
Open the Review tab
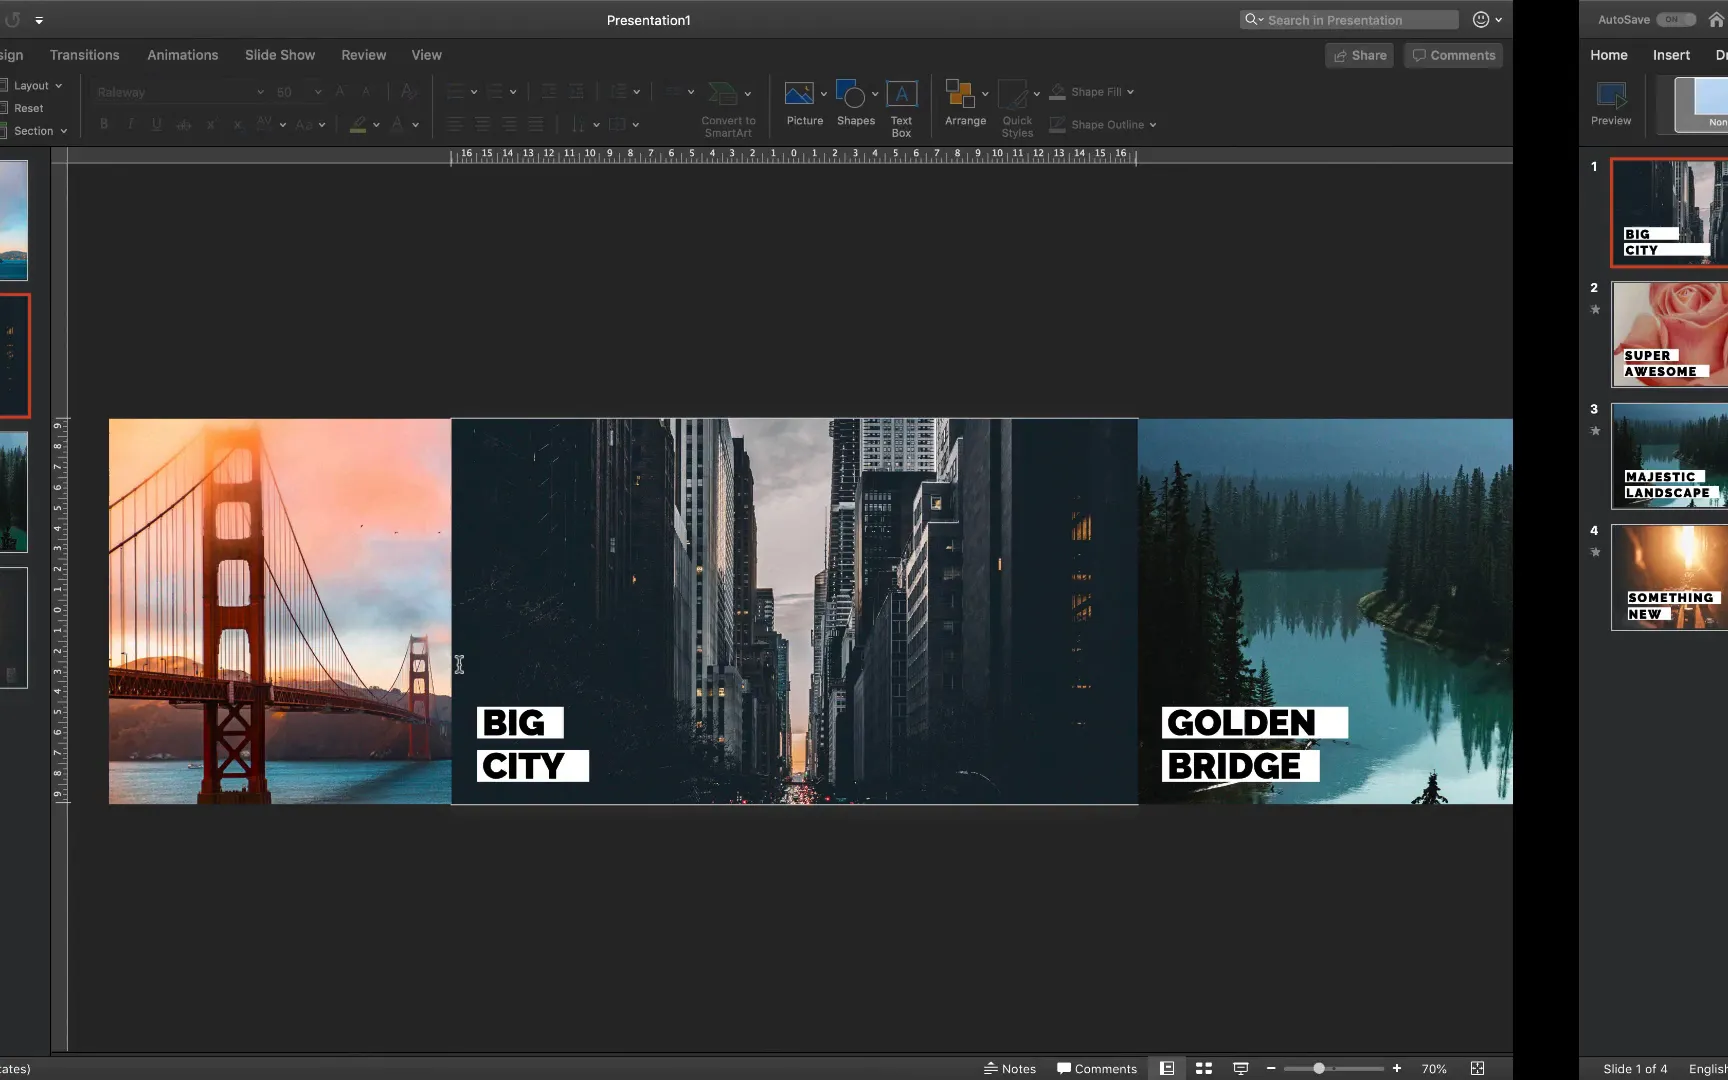click(x=363, y=55)
